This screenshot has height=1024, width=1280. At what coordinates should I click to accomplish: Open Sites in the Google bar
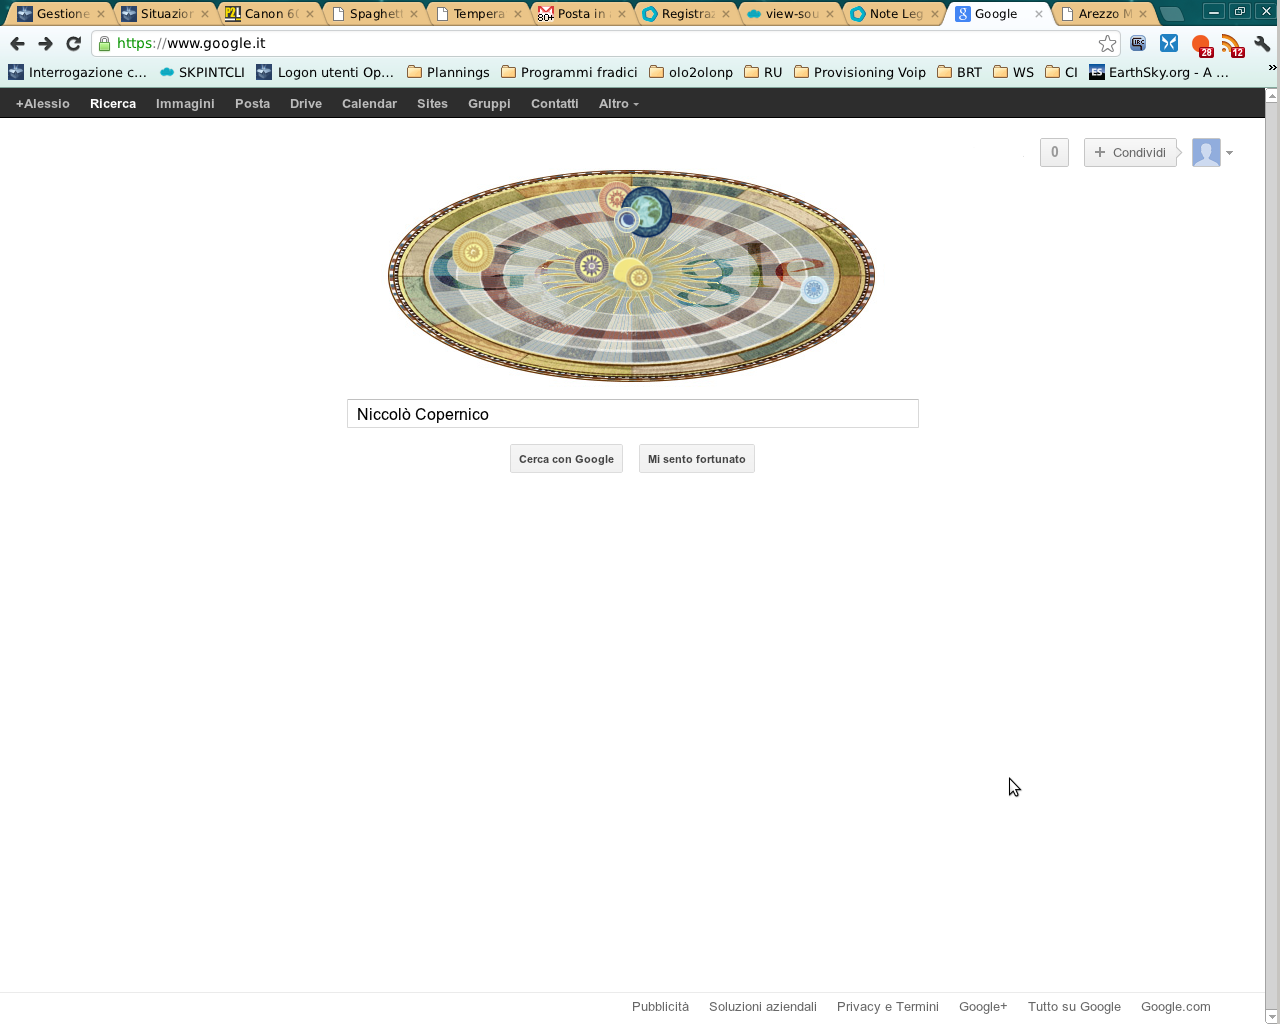coord(432,103)
